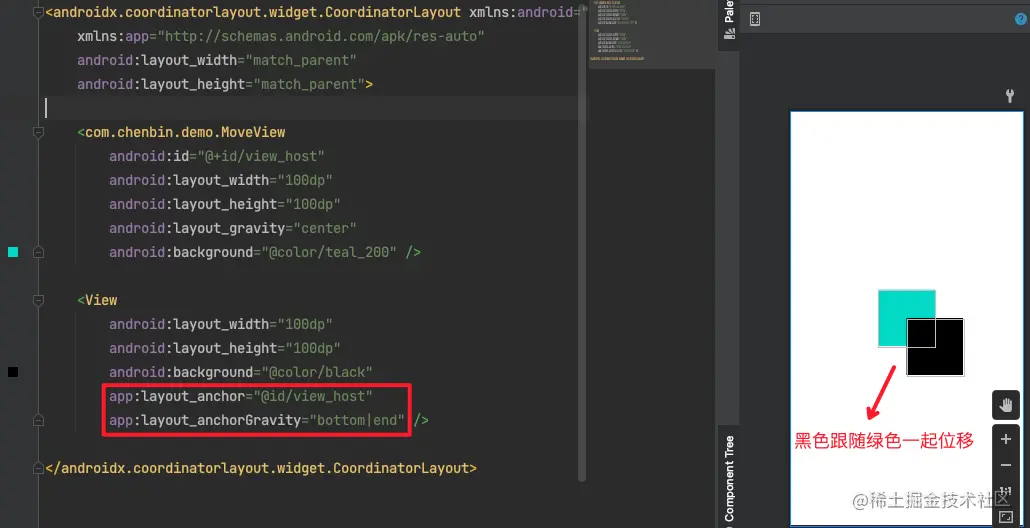Zoom out of the design preview
Screen dimensions: 1030x528
click(1006, 466)
